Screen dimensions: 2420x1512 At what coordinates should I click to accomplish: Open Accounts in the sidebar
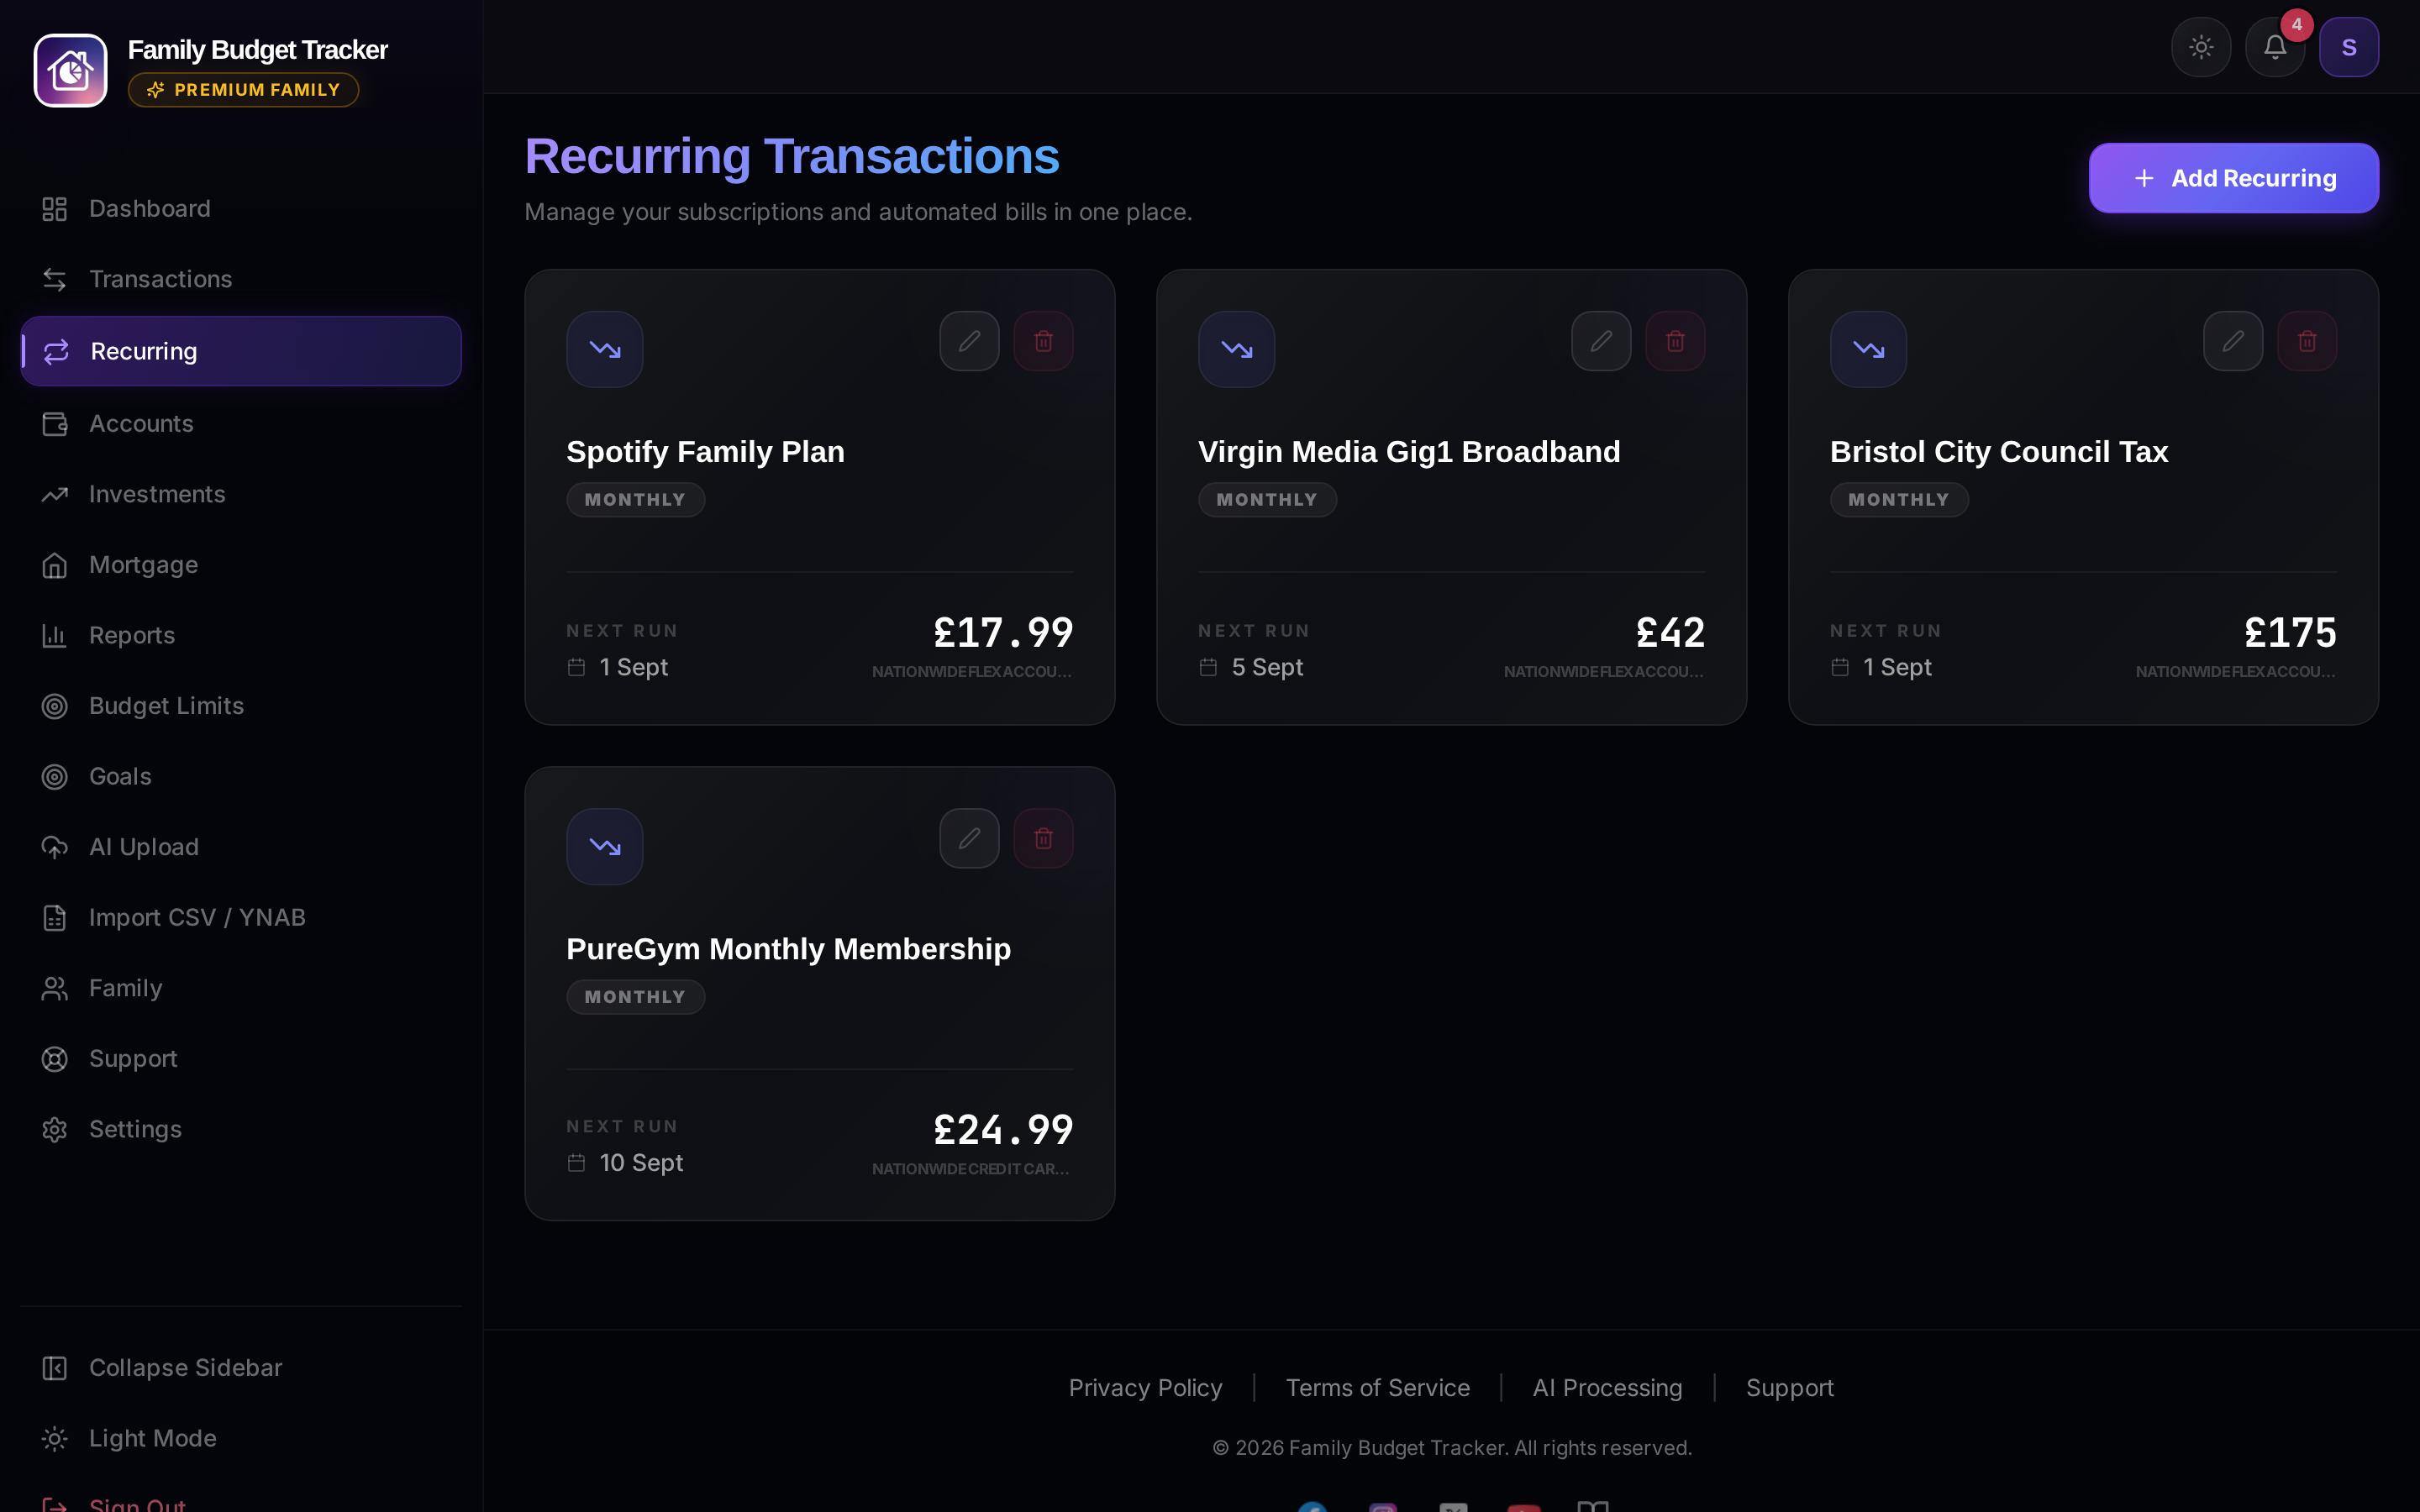click(241, 424)
